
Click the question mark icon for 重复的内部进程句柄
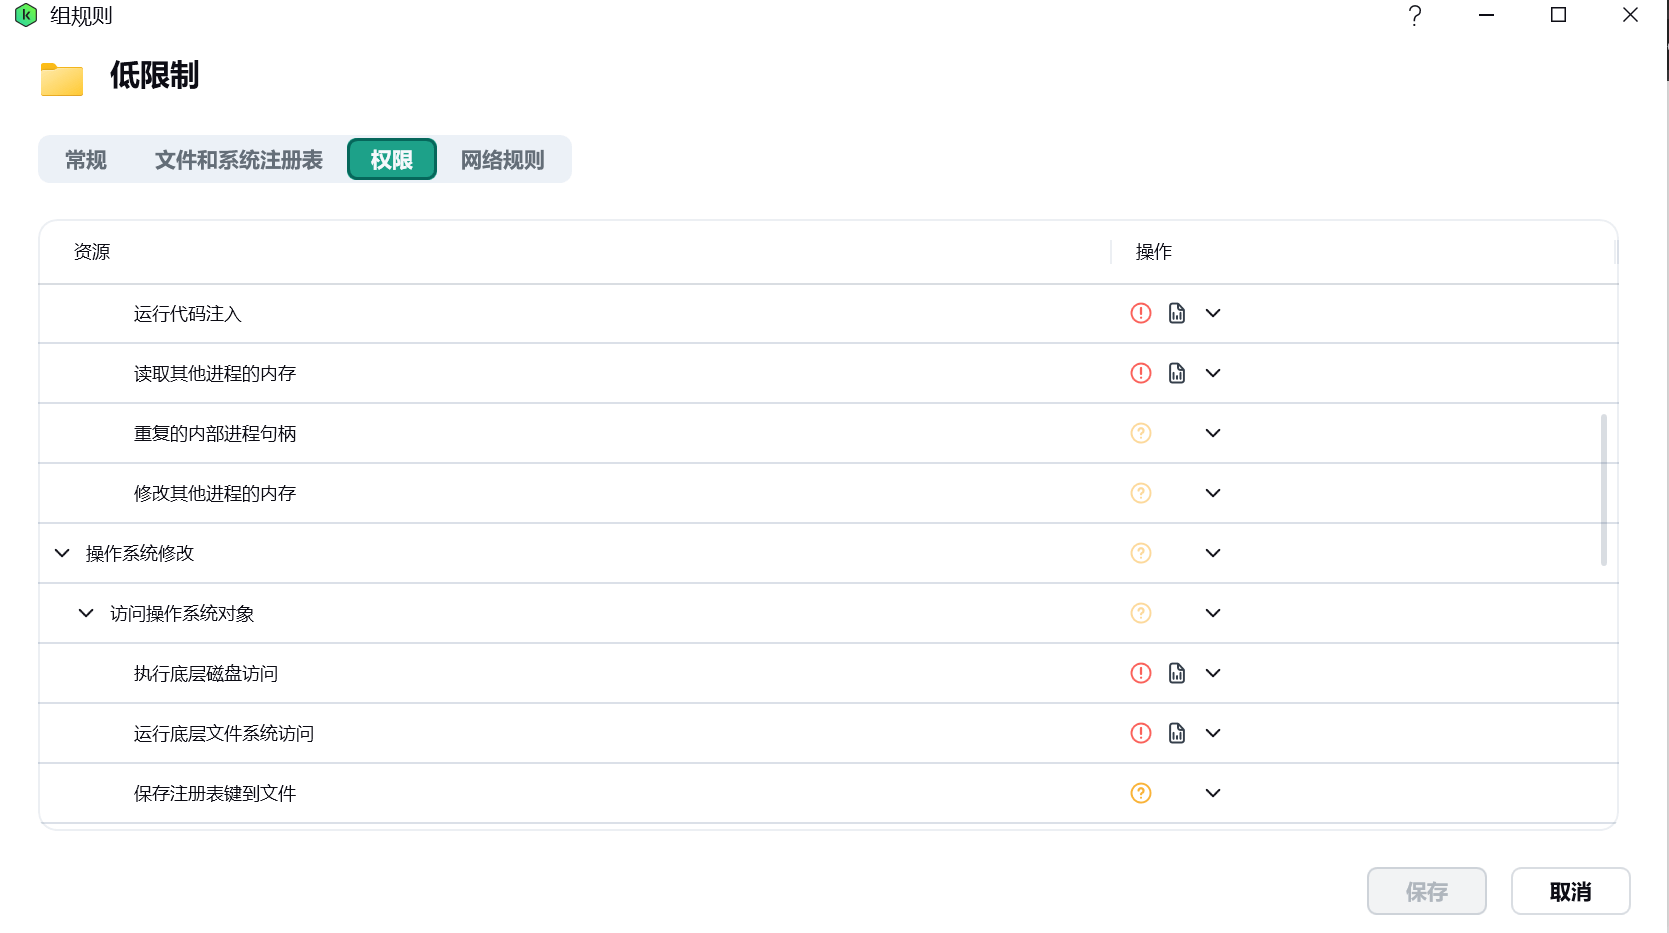pyautogui.click(x=1141, y=433)
